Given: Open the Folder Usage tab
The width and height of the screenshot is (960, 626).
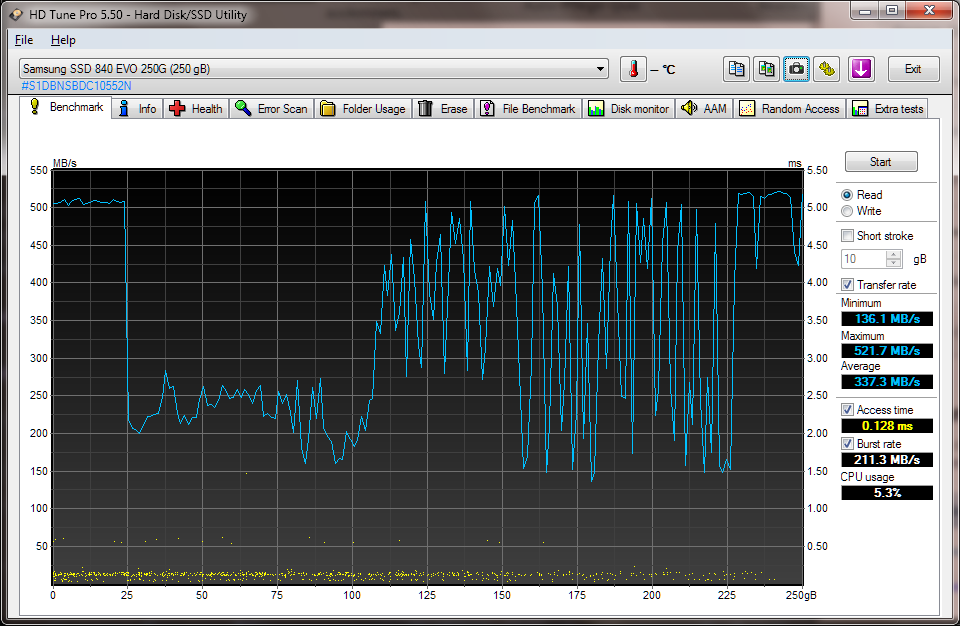Looking at the screenshot, I should coord(363,108).
